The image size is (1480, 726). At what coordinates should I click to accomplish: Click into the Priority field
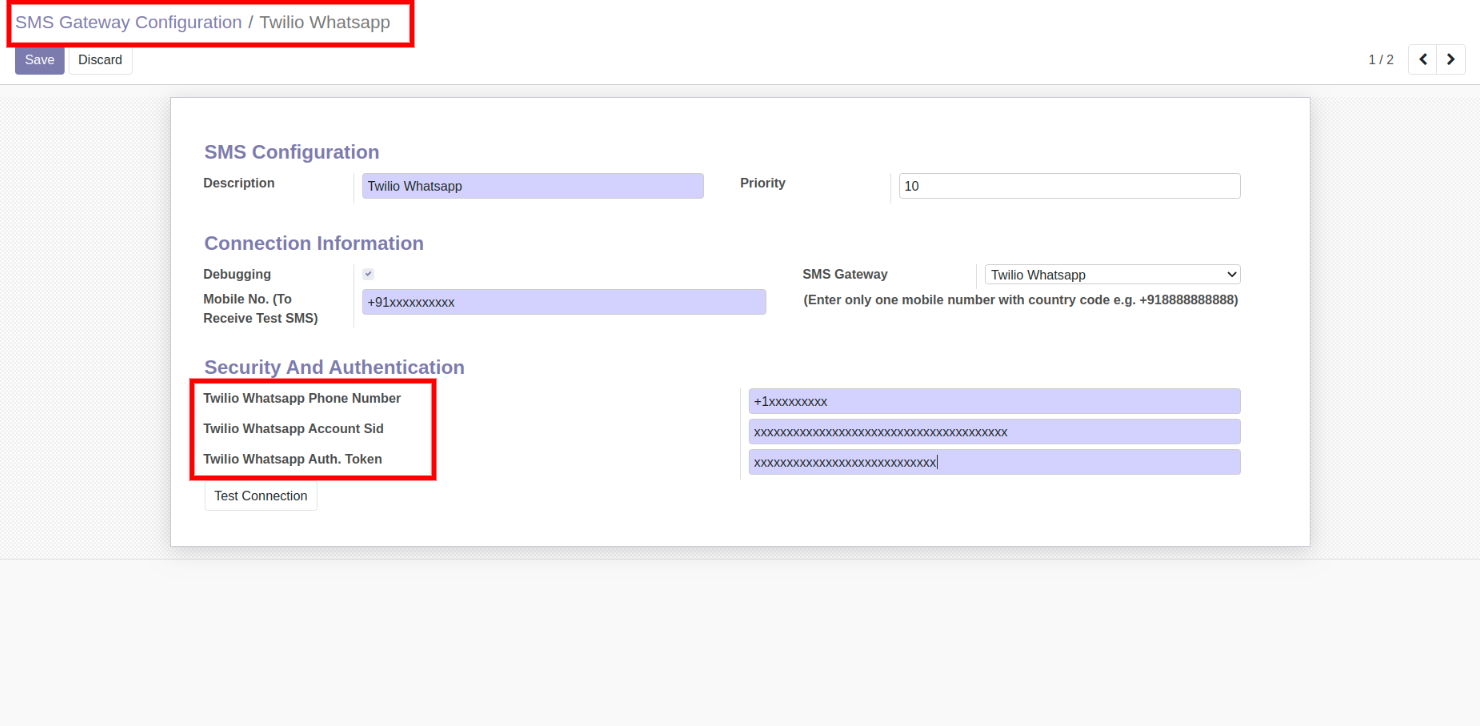(1069, 186)
